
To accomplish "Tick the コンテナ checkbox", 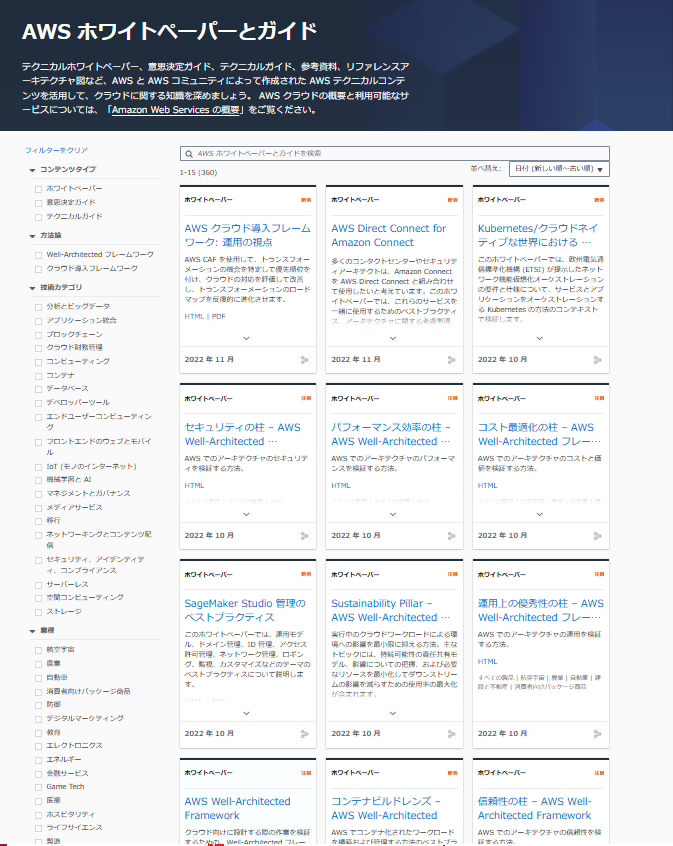I will (x=38, y=376).
